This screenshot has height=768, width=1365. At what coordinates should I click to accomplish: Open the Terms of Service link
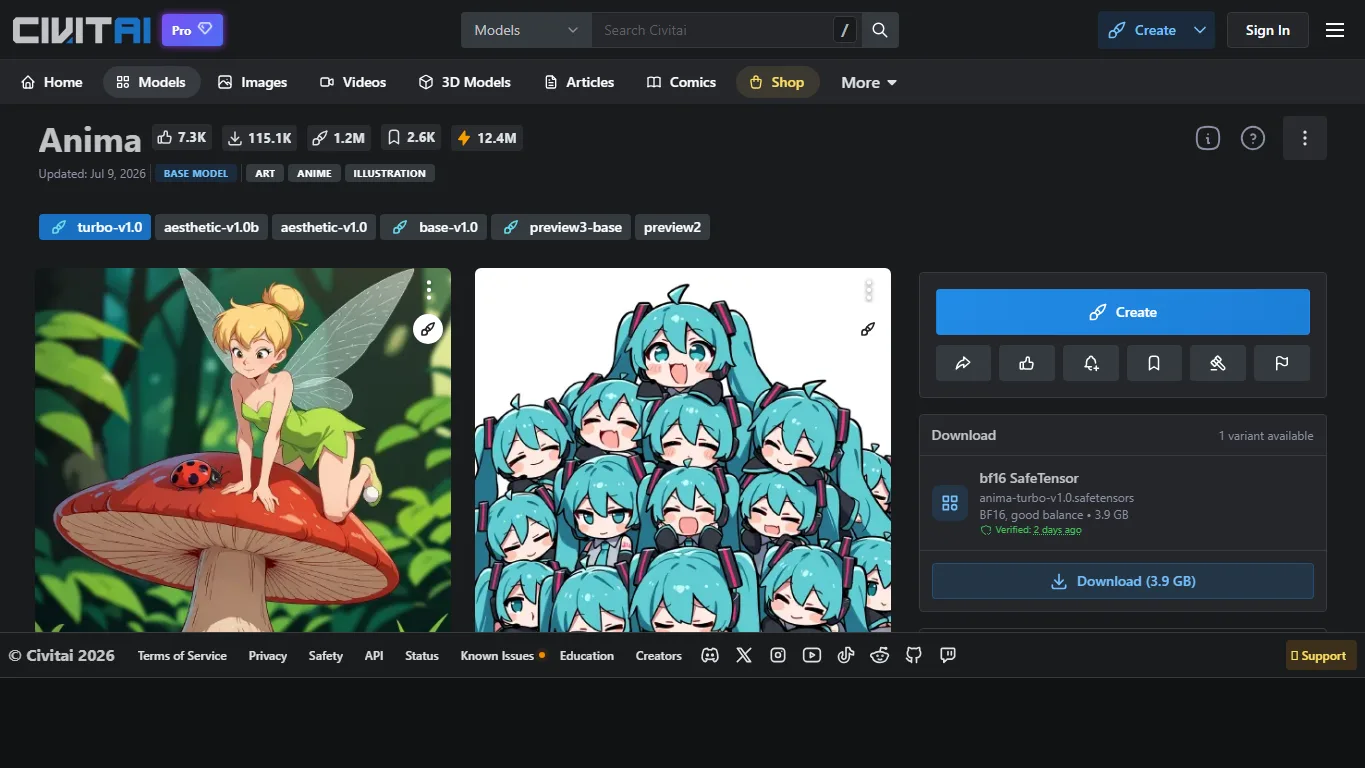pyautogui.click(x=182, y=656)
